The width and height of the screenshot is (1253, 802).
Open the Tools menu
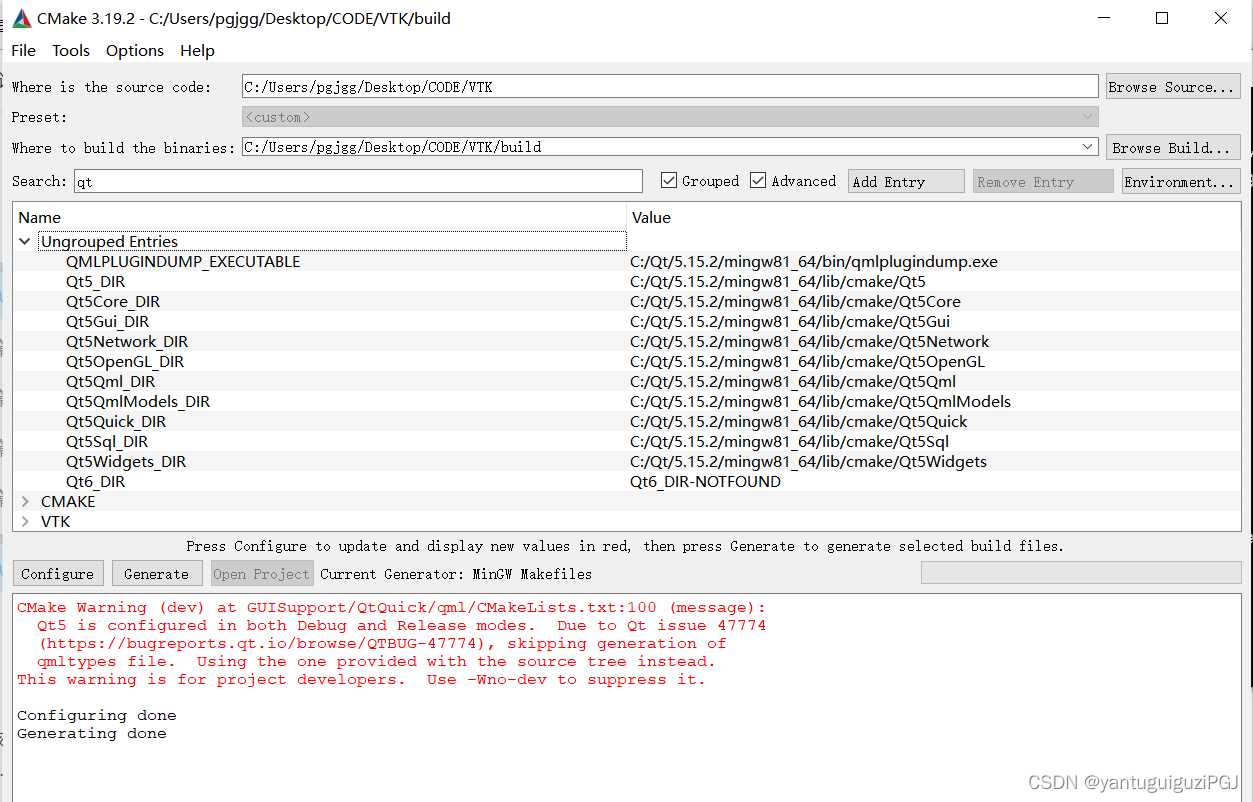pos(70,50)
